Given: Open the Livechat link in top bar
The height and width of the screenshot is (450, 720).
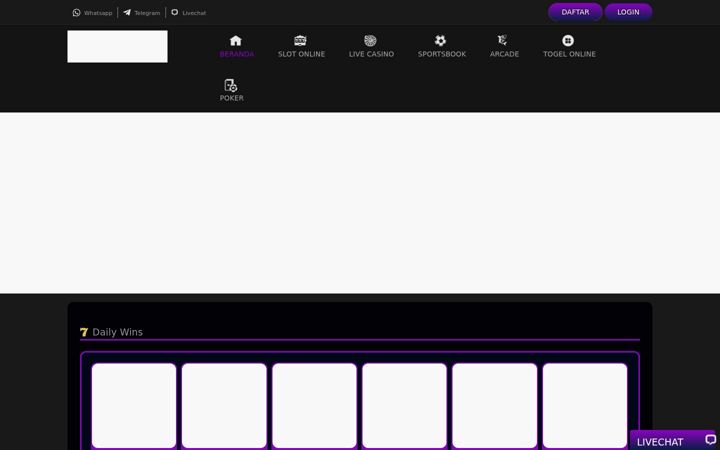Looking at the screenshot, I should click(188, 13).
